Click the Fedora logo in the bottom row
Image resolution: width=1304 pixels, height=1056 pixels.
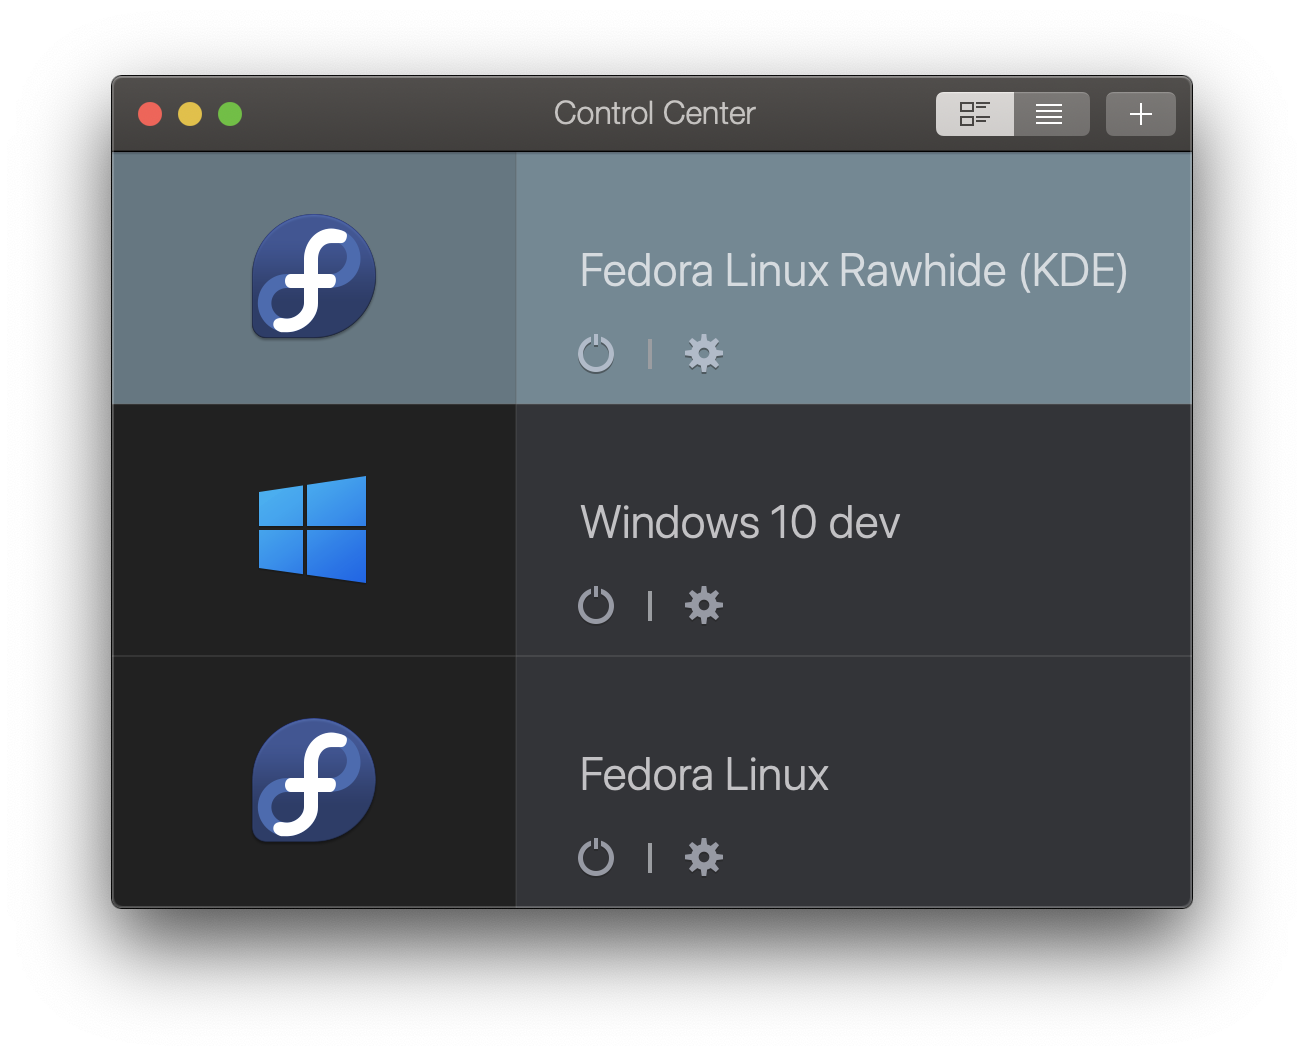click(x=314, y=780)
